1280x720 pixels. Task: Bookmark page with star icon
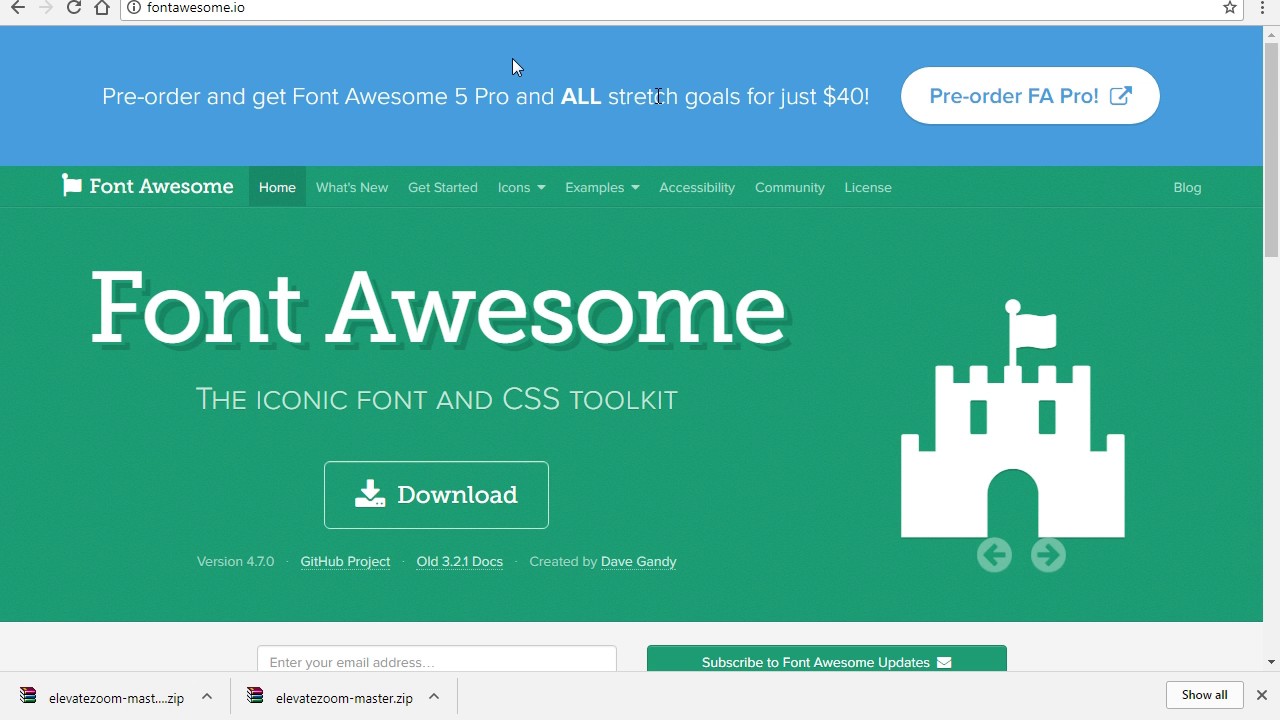pyautogui.click(x=1230, y=8)
